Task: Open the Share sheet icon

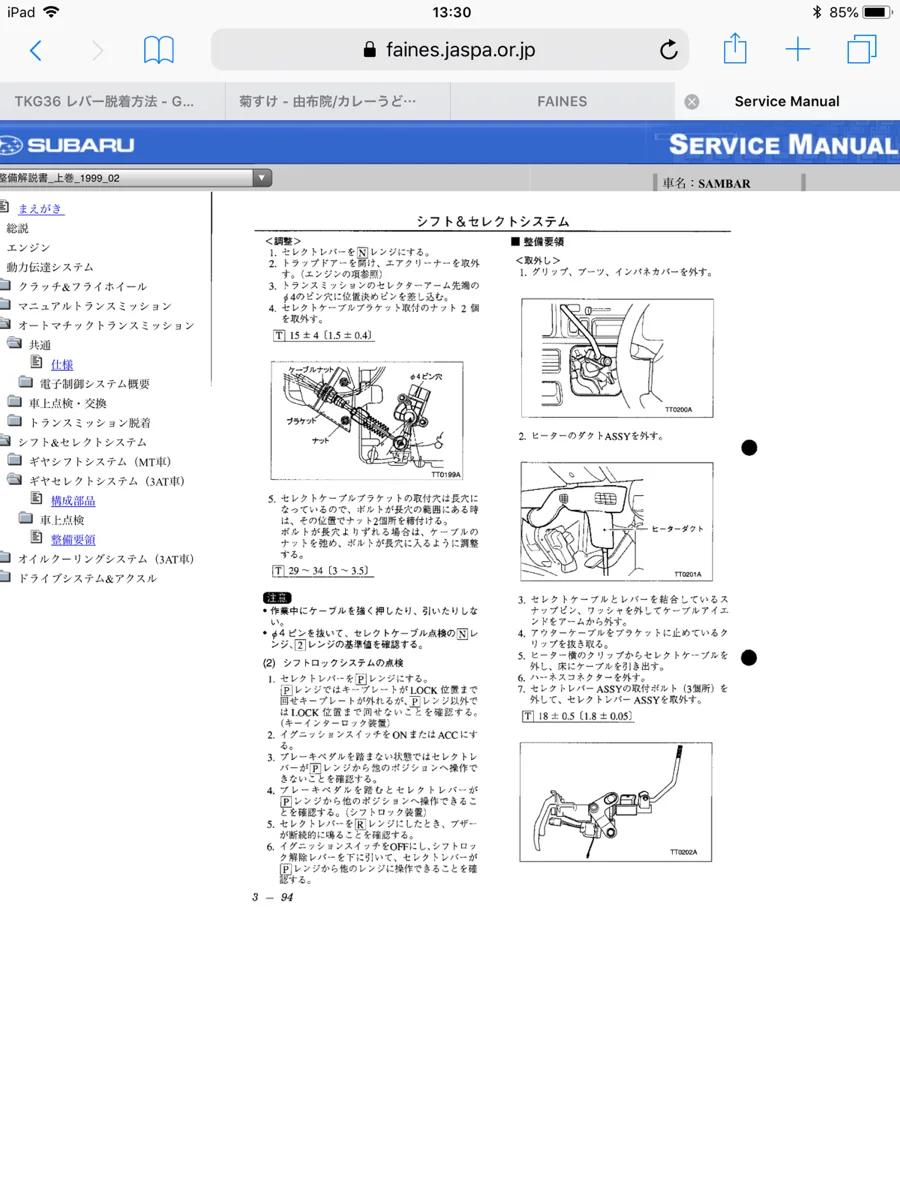Action: coord(735,48)
